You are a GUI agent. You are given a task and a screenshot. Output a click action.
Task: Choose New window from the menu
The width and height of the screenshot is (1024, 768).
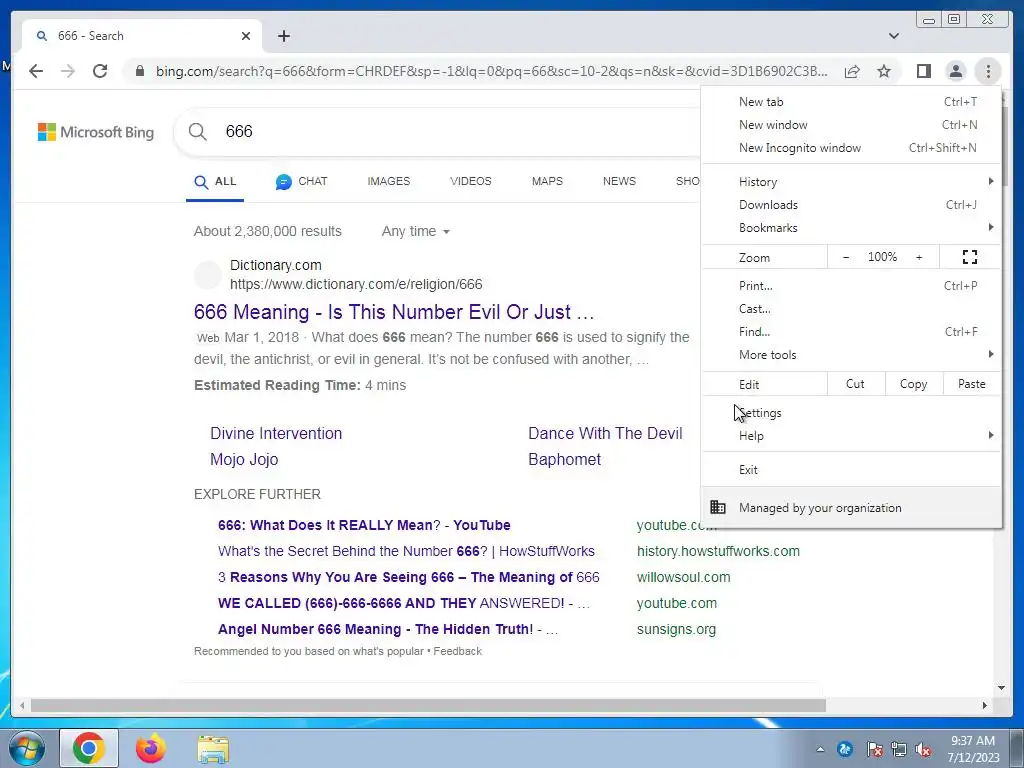point(851,125)
